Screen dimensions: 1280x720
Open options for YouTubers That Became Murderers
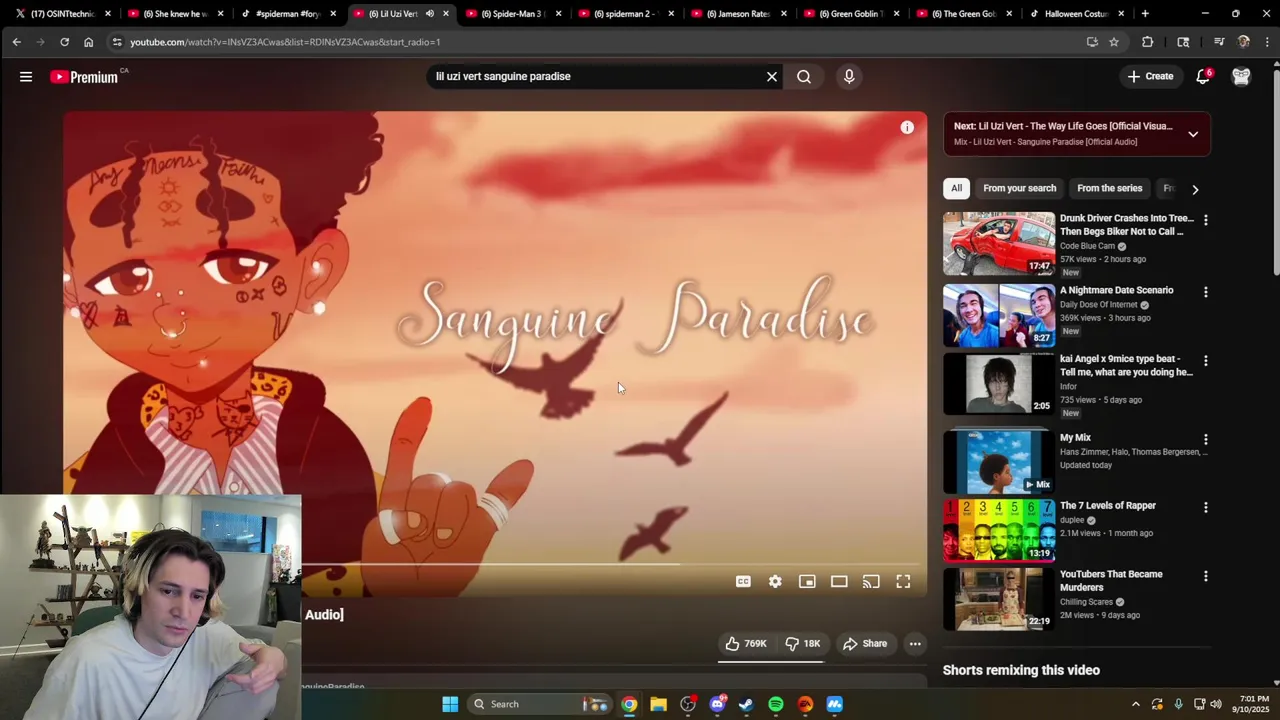(1205, 576)
